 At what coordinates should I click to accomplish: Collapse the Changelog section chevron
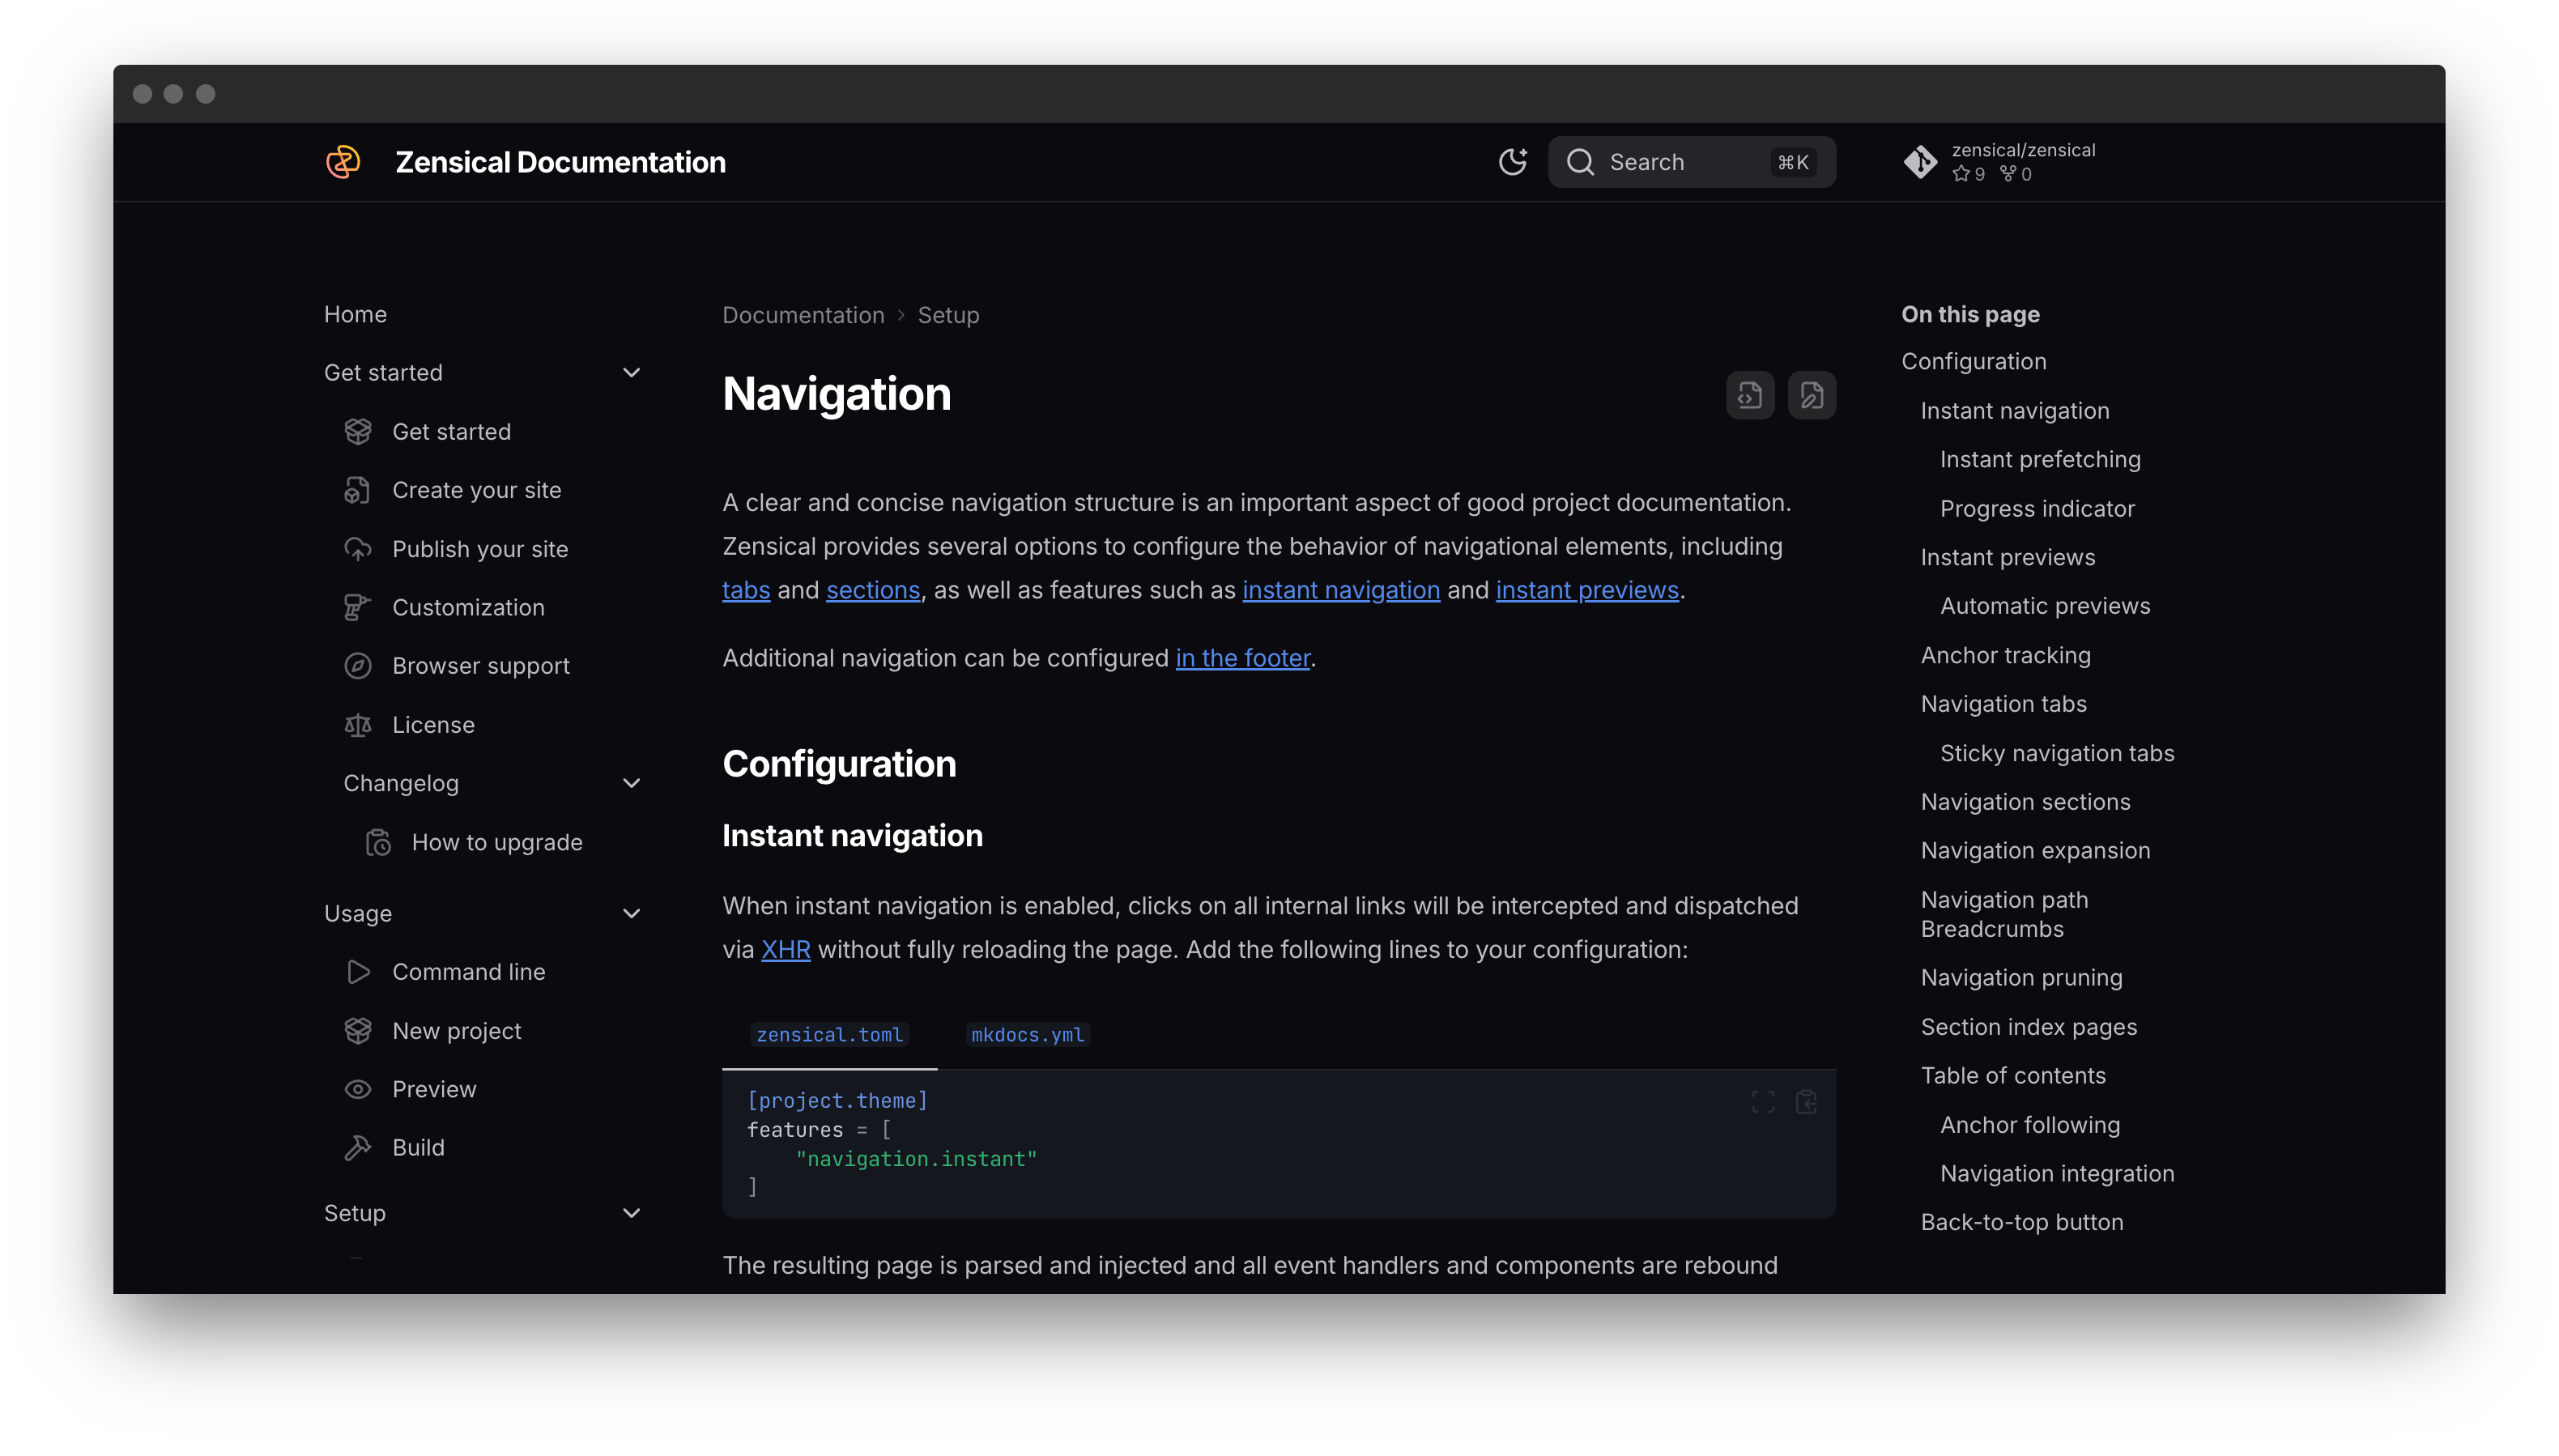(631, 783)
